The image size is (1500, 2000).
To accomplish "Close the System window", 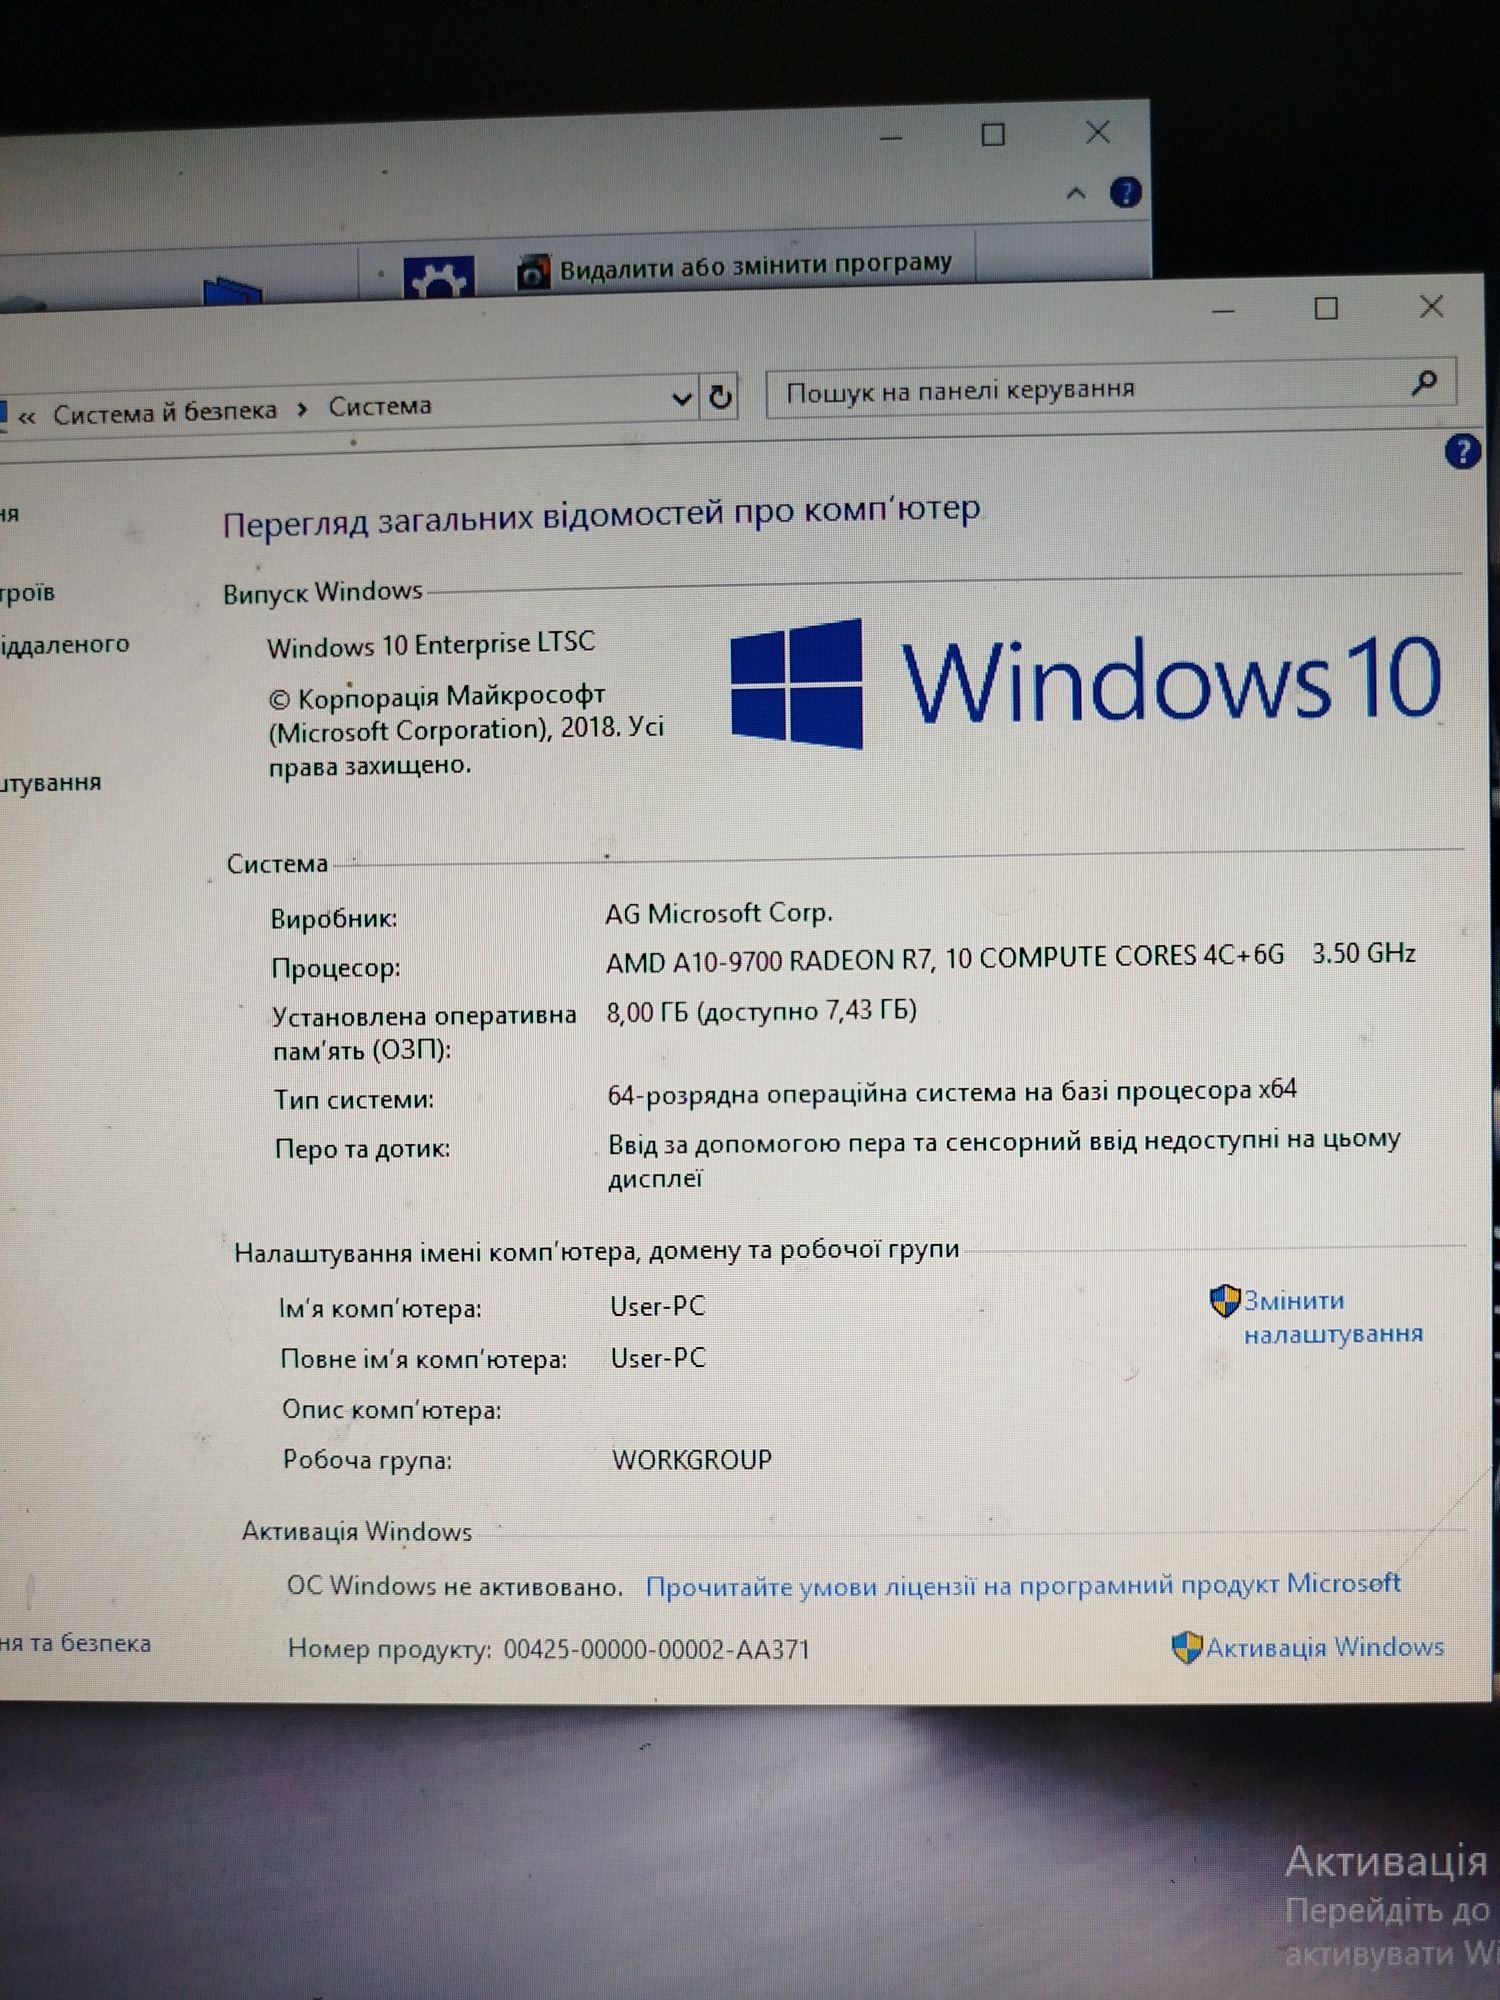I will pyautogui.click(x=1431, y=306).
